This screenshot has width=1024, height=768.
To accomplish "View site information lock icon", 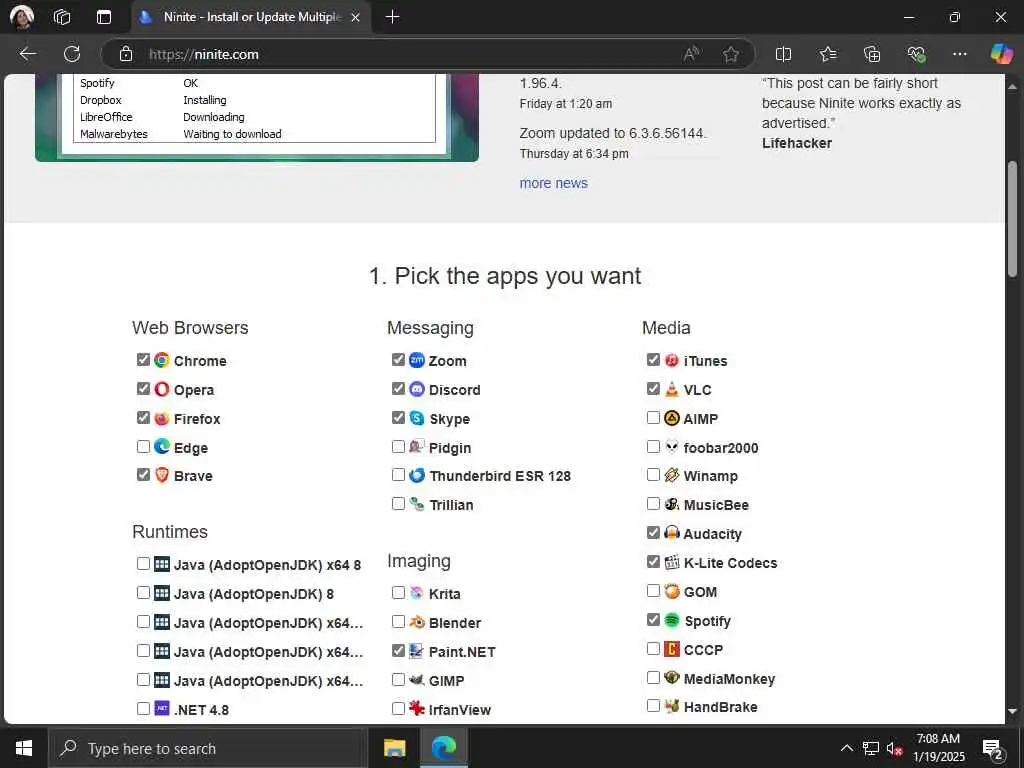I will [x=126, y=54].
